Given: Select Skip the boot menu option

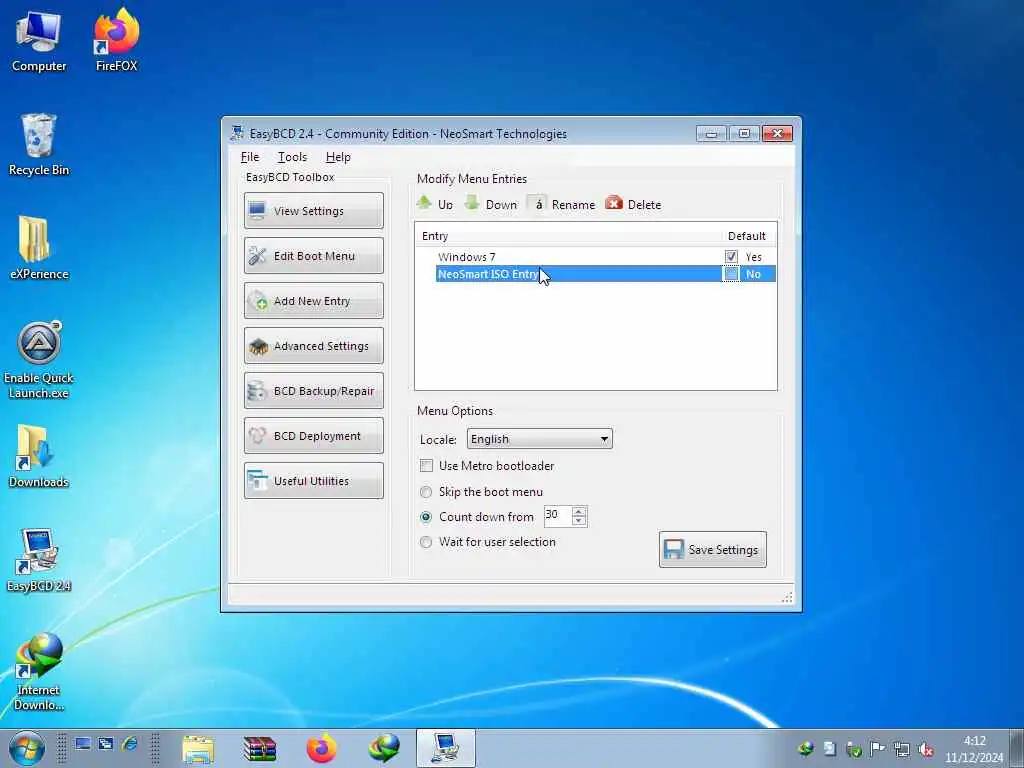Looking at the screenshot, I should 426,492.
